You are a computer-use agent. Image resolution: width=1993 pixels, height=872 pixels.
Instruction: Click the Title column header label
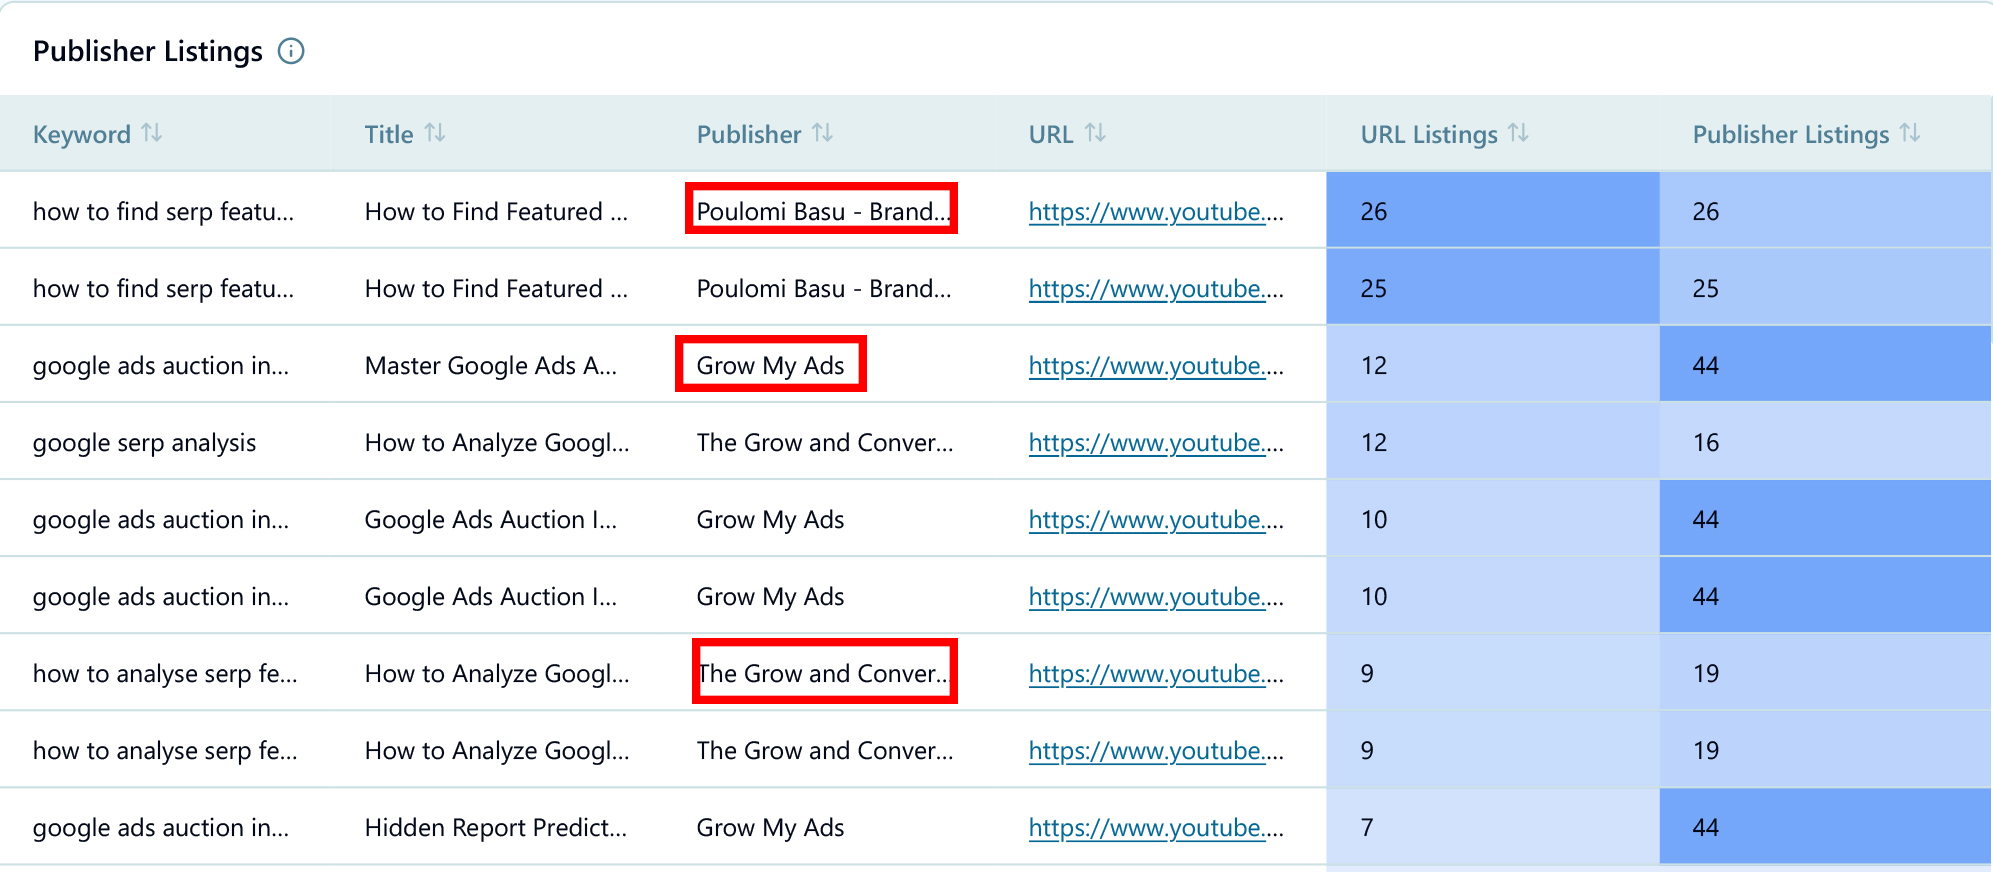tap(389, 134)
